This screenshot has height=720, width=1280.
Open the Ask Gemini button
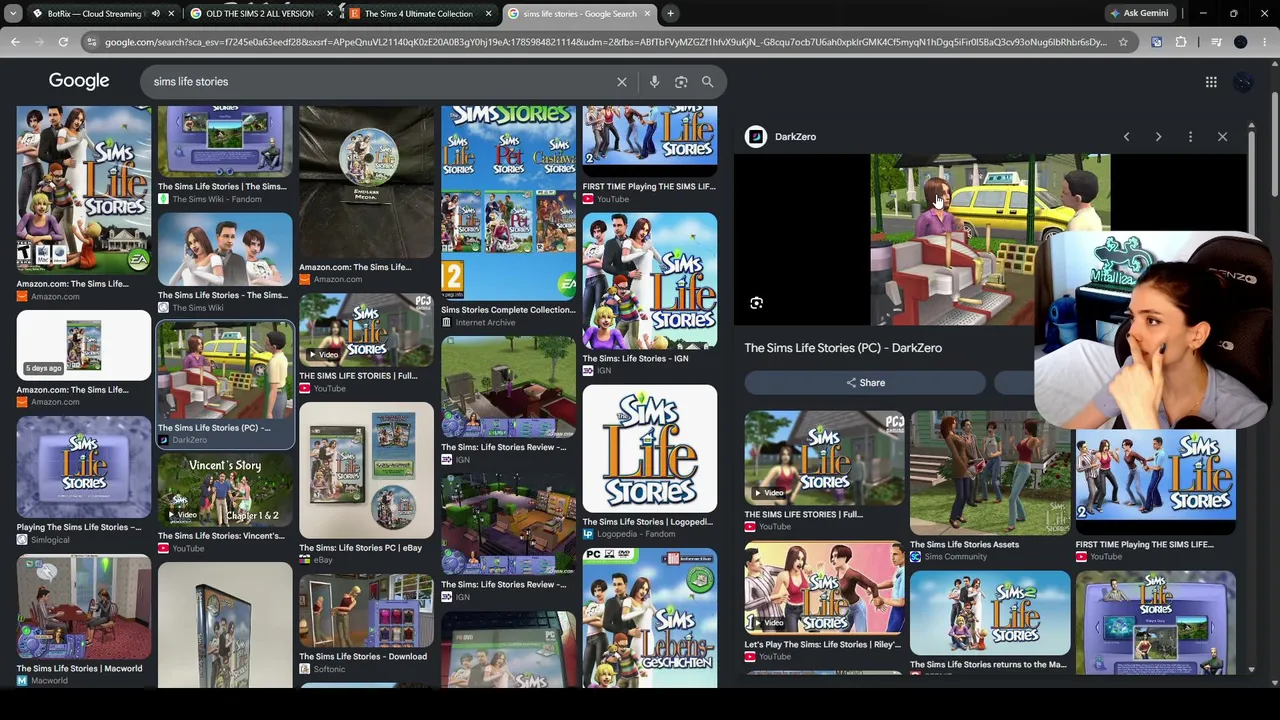tap(1138, 13)
